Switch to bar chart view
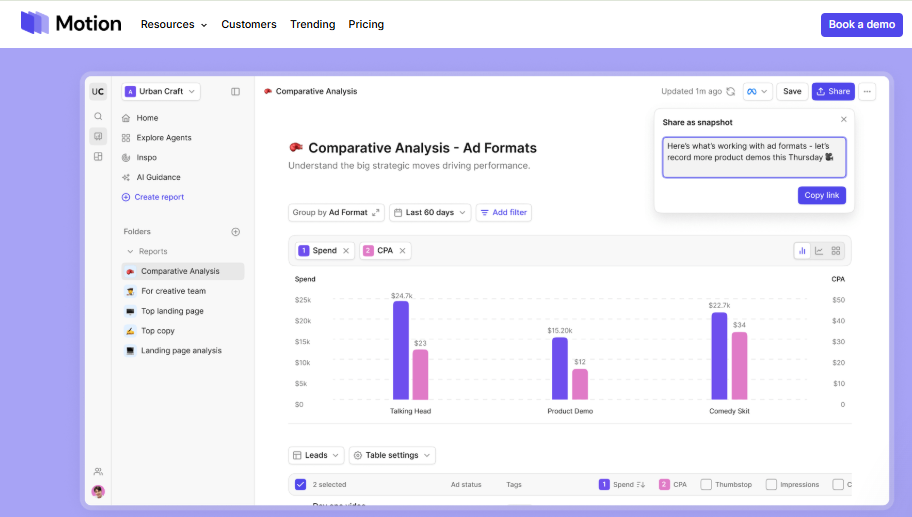Viewport: 912px width, 517px height. [802, 251]
